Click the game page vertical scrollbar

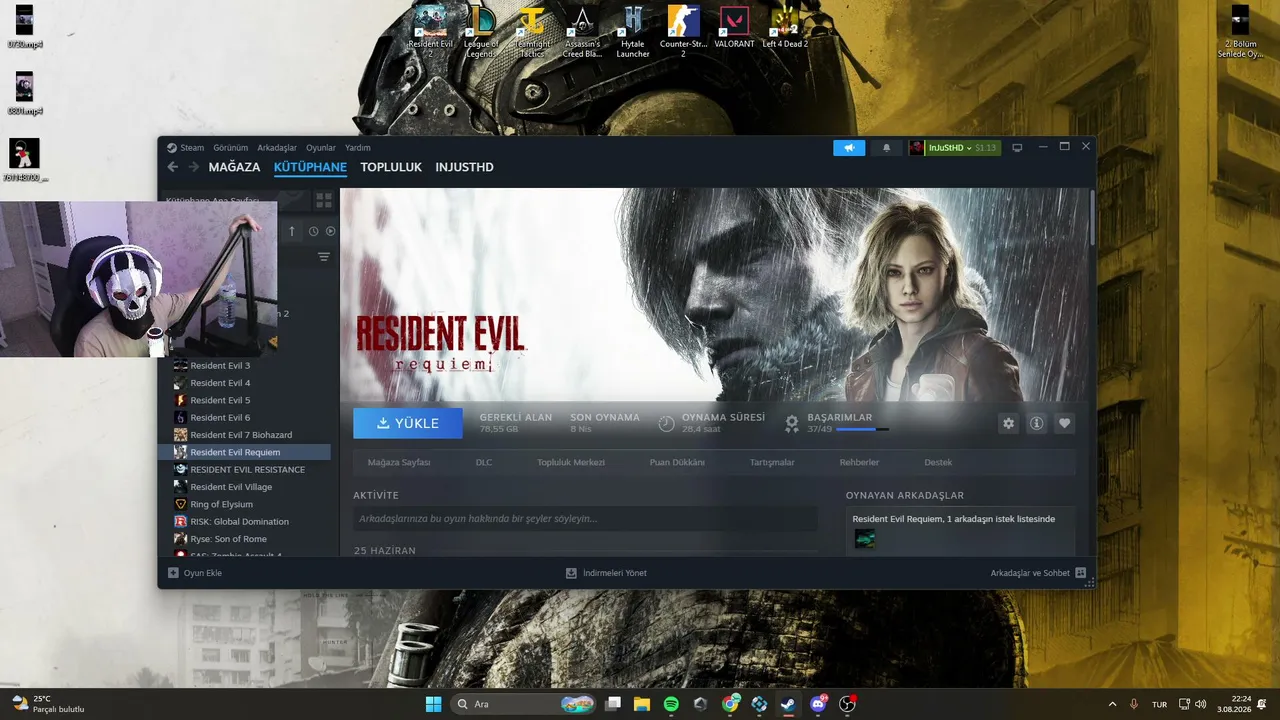click(1091, 217)
